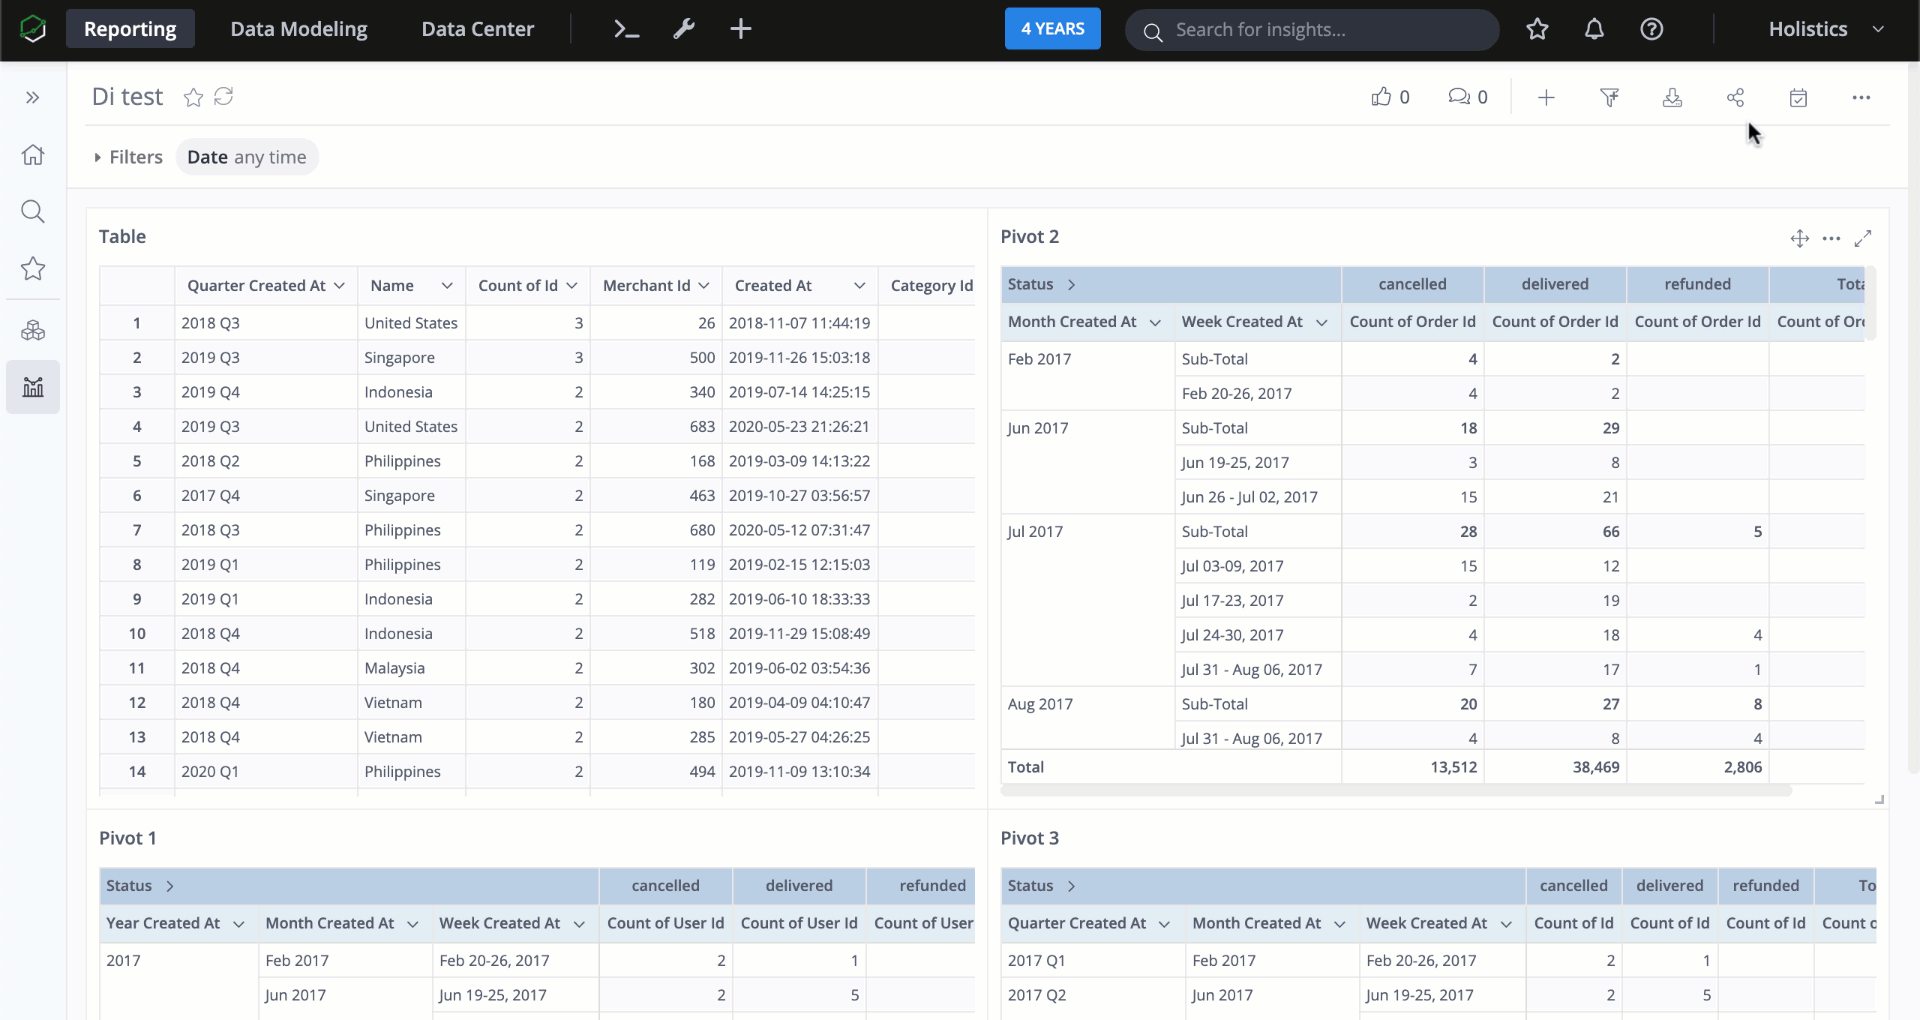
Task: Add a widget with the dashboard plus icon
Action: tap(1546, 97)
